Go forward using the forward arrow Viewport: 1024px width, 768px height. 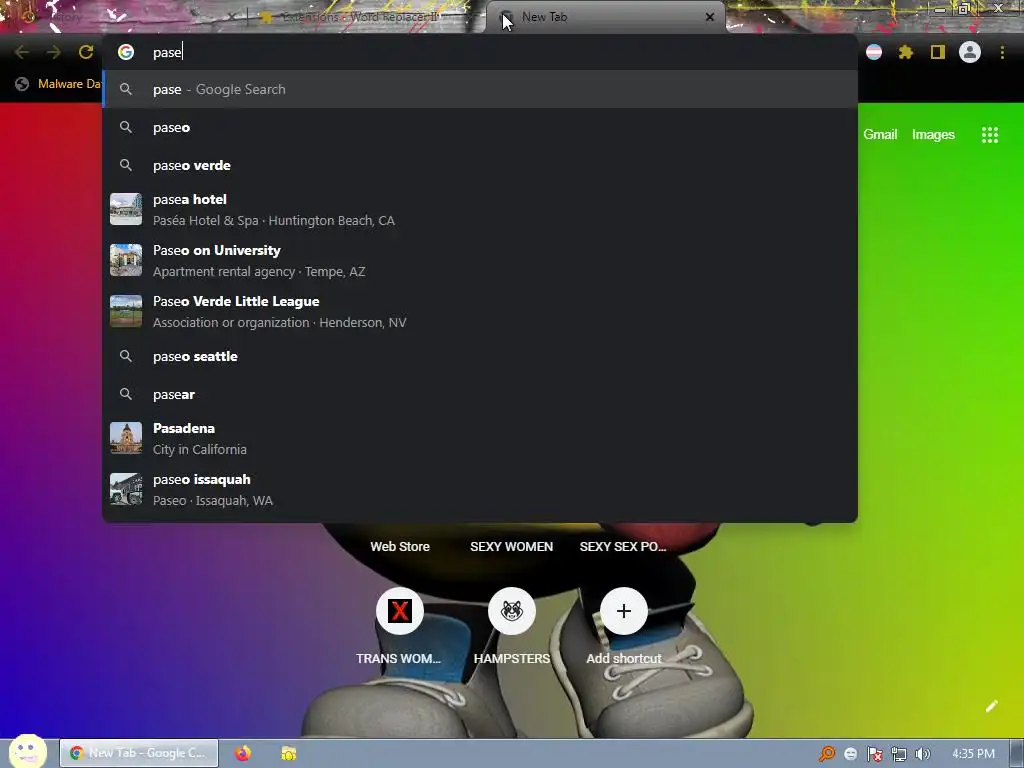54,52
